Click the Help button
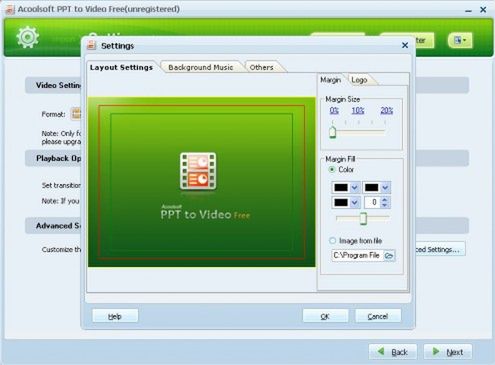 (115, 316)
